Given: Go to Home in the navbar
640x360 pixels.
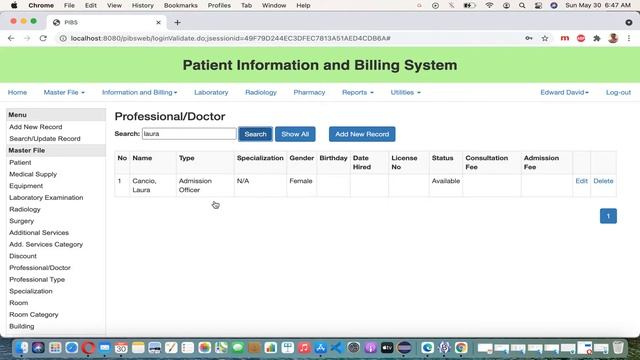Looking at the screenshot, I should pyautogui.click(x=17, y=92).
